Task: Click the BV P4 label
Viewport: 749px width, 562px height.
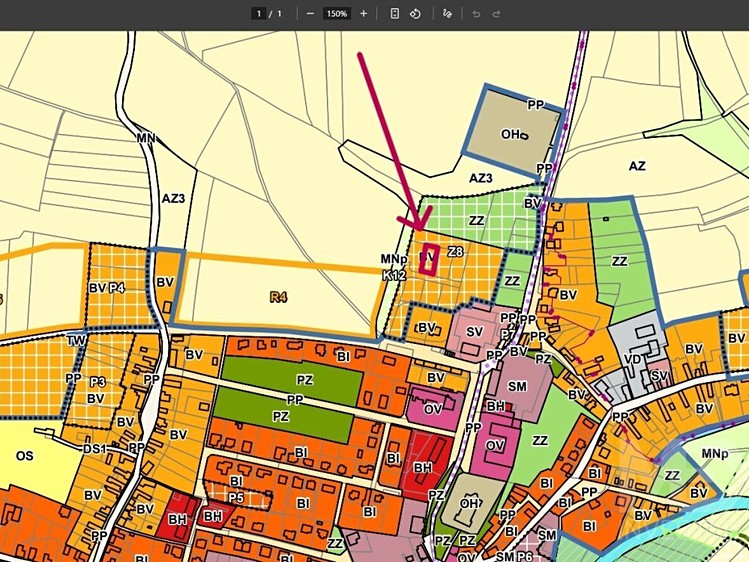Action: [x=107, y=288]
